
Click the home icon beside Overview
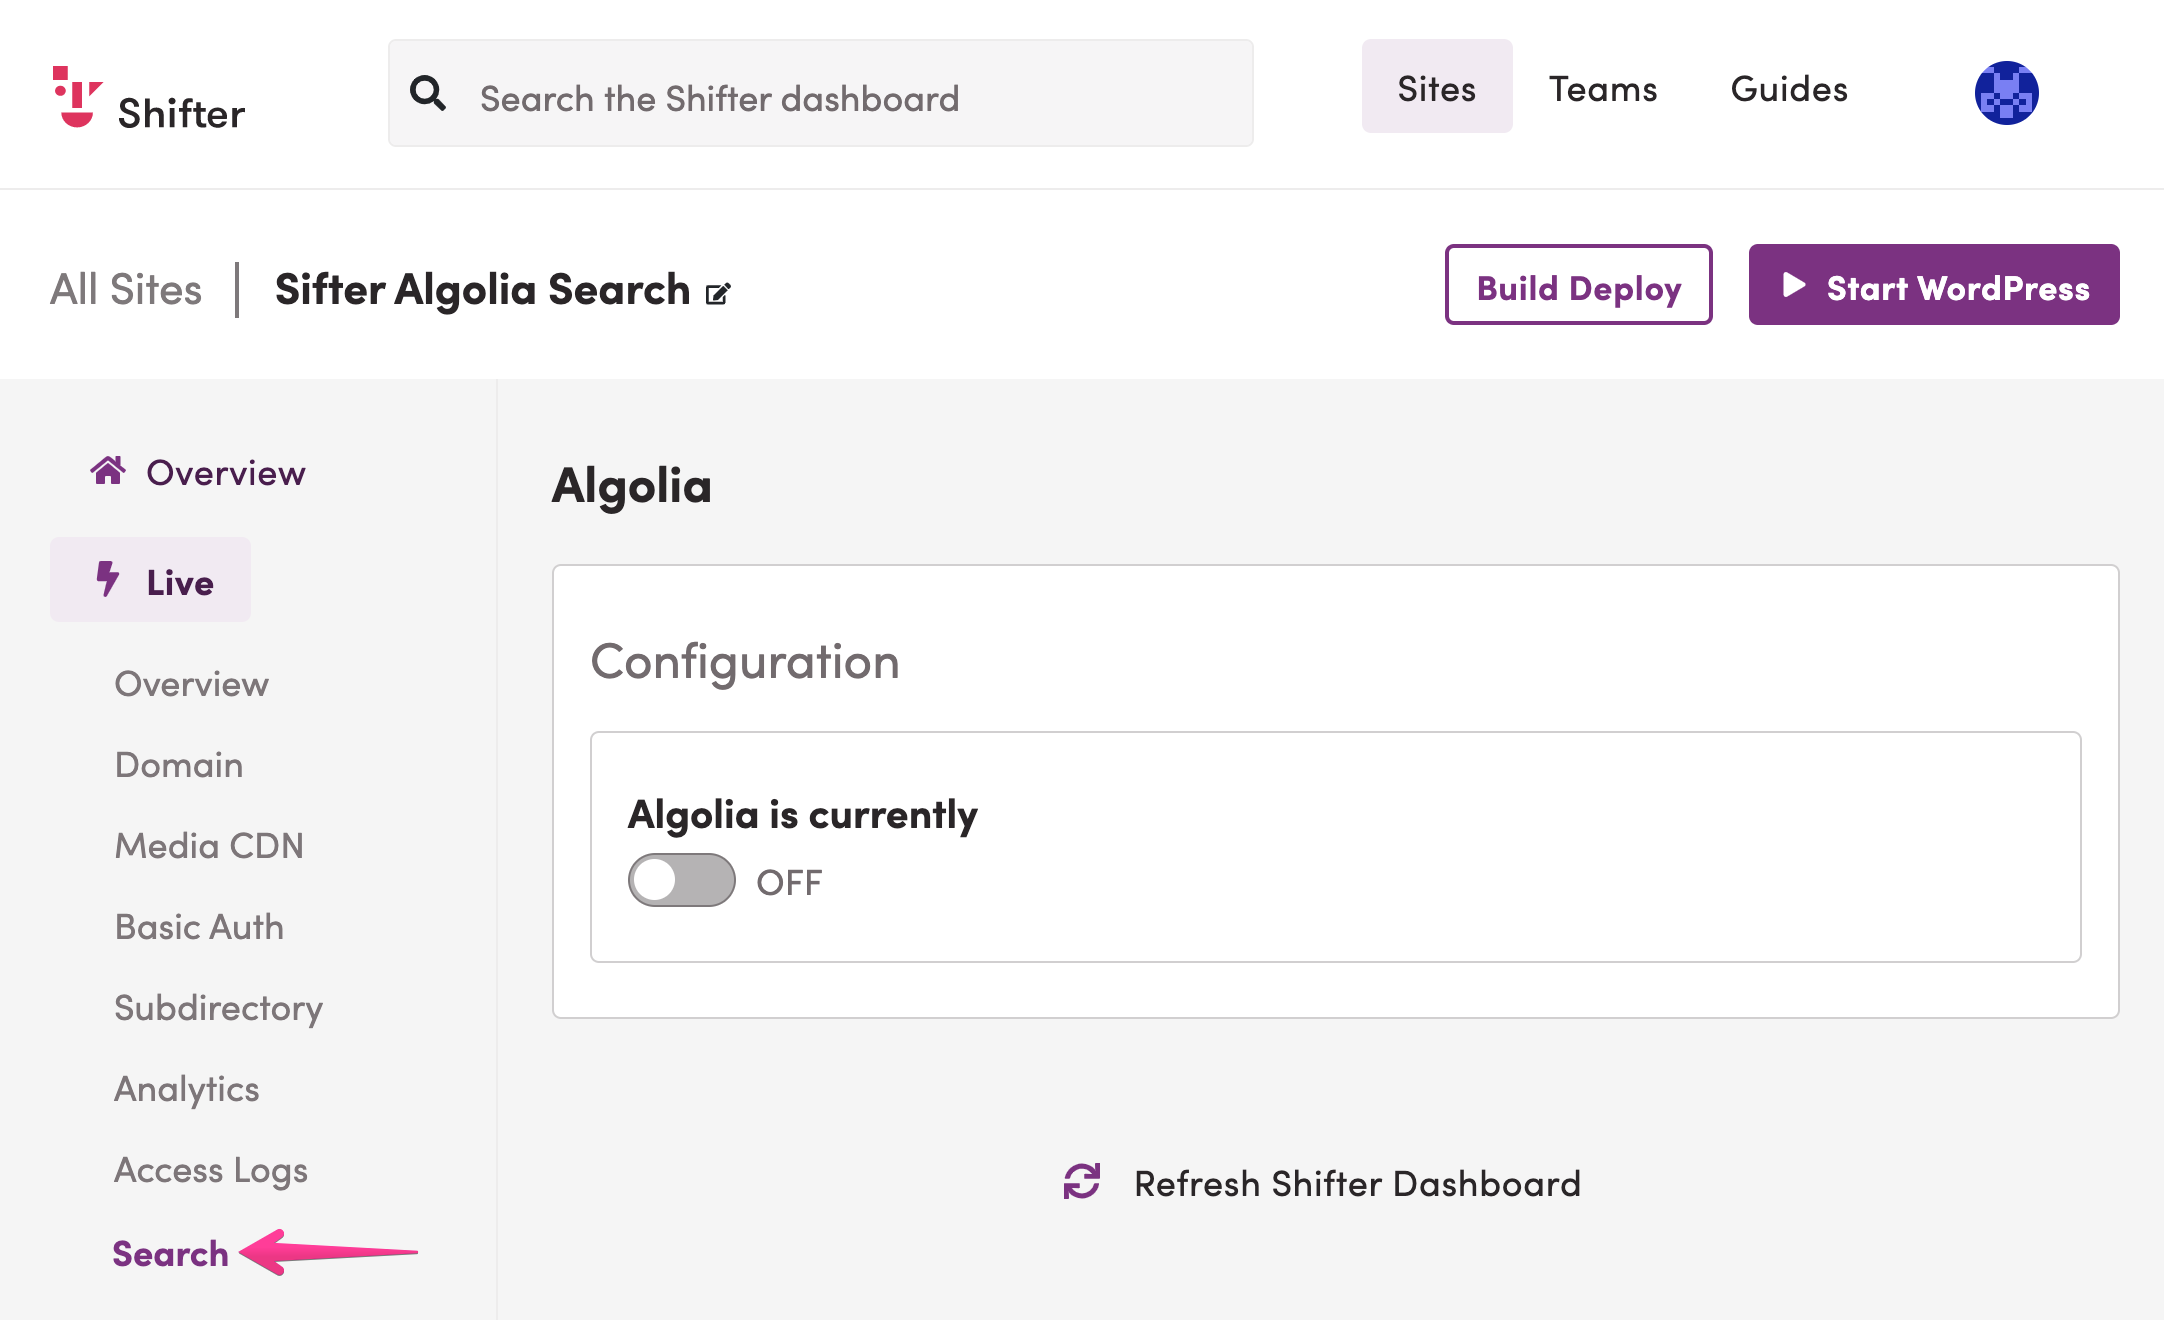(x=108, y=470)
